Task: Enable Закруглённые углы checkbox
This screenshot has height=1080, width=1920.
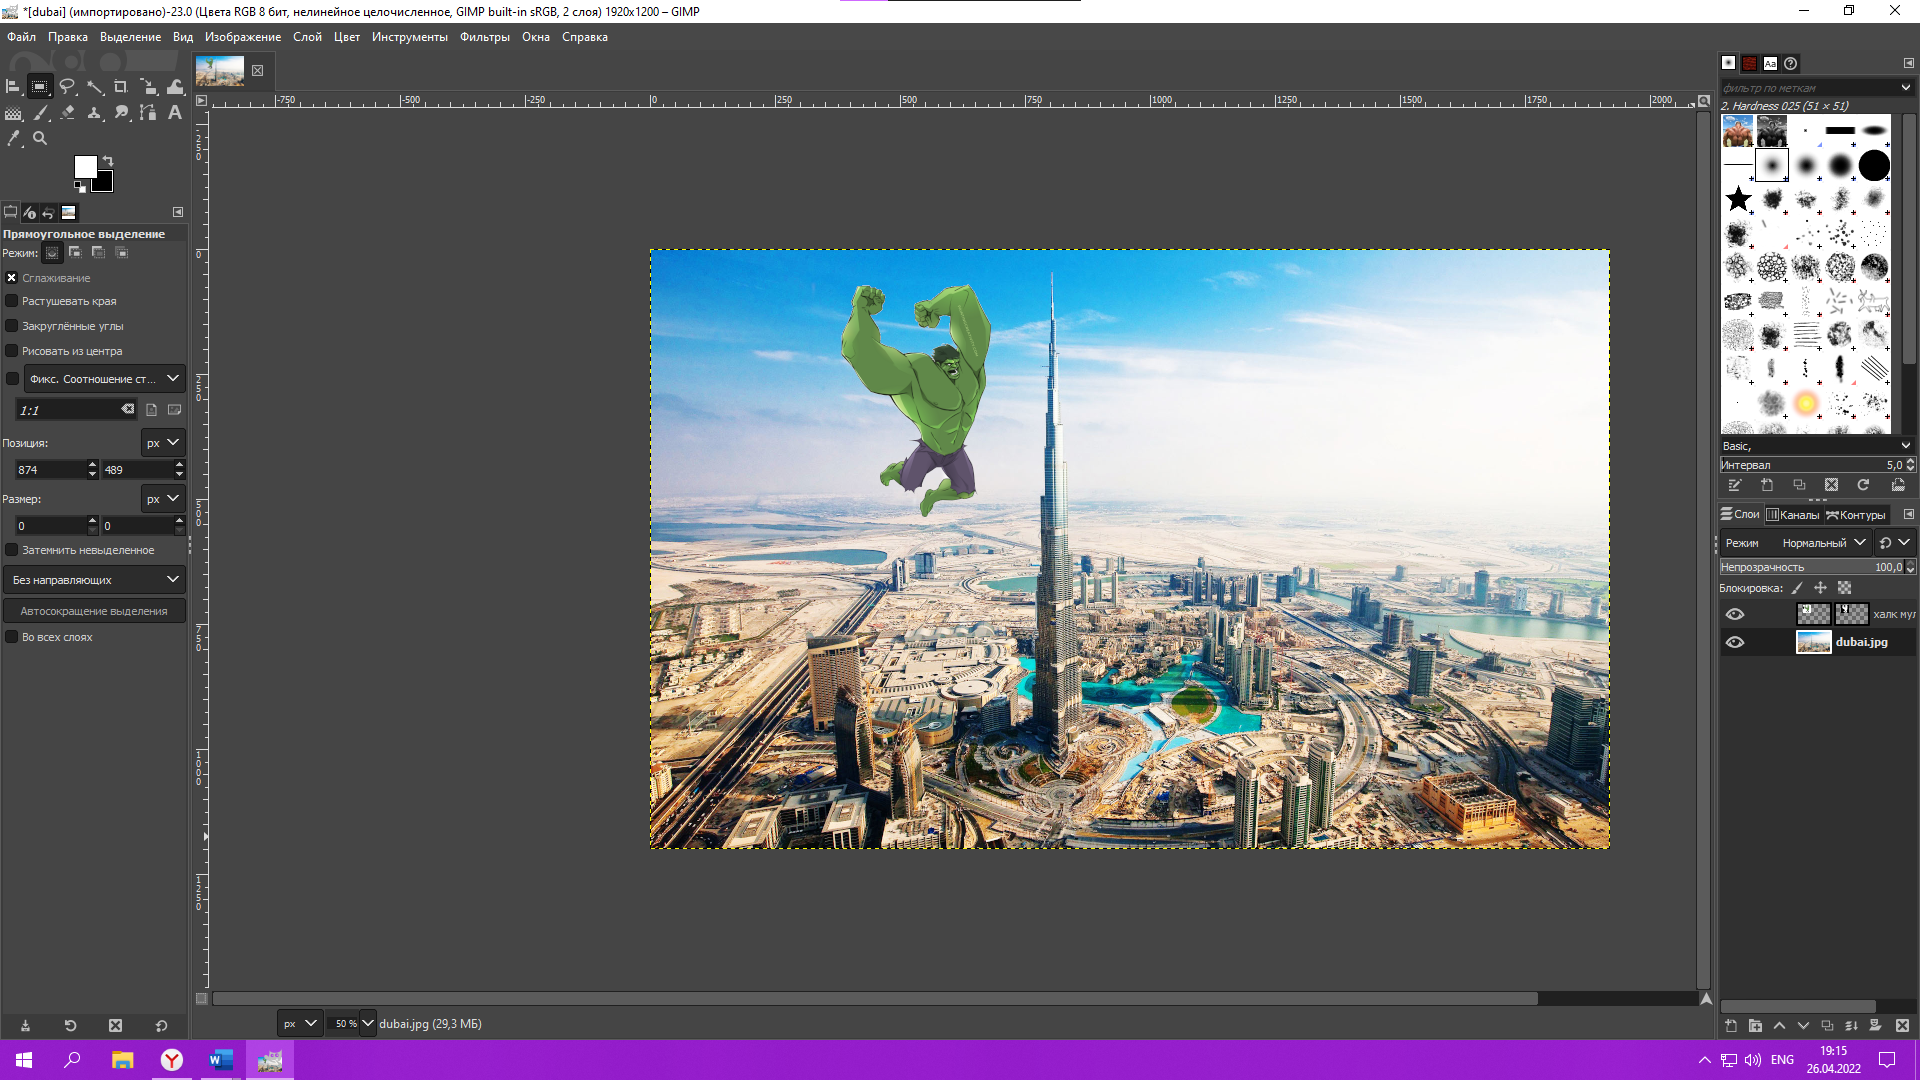Action: 12,326
